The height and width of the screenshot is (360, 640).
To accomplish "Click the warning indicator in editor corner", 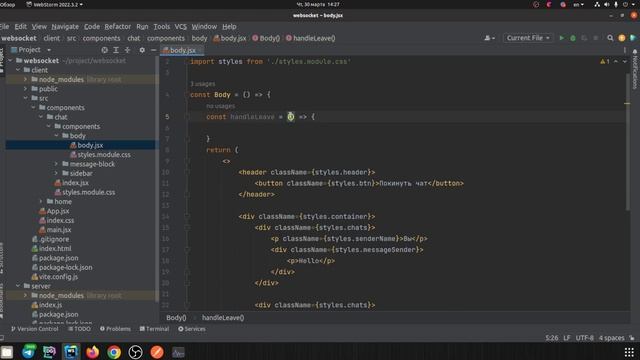I will [x=604, y=62].
